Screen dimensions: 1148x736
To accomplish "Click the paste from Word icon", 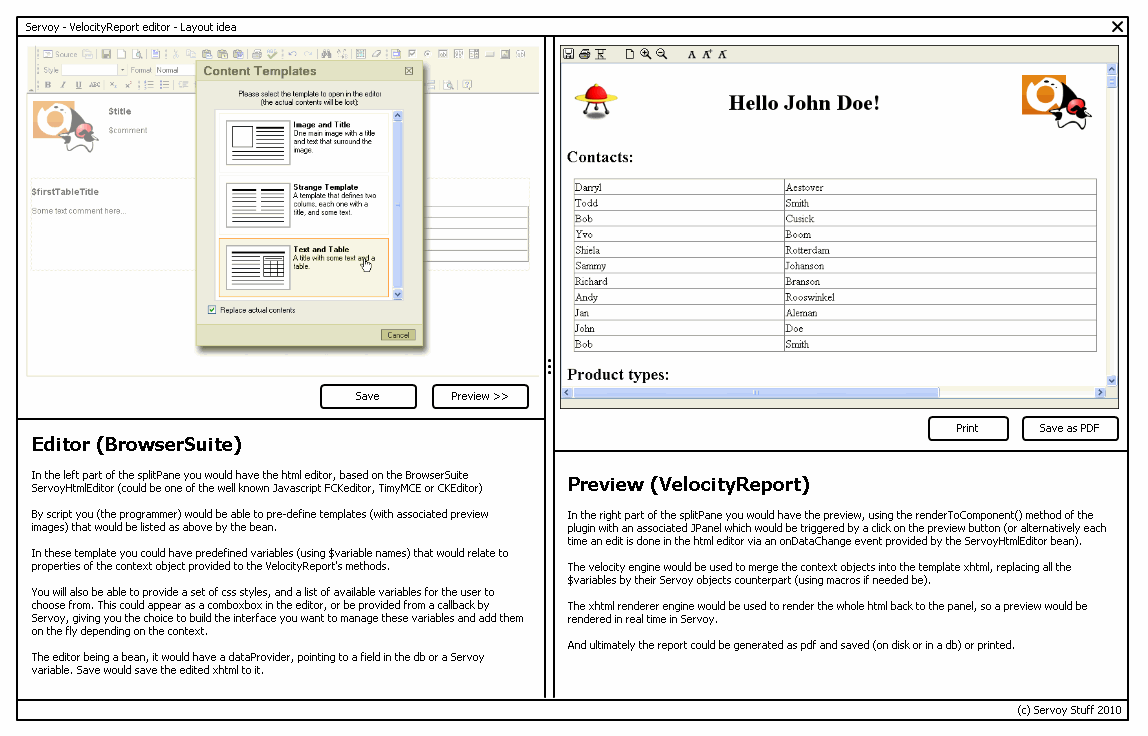I will (238, 54).
